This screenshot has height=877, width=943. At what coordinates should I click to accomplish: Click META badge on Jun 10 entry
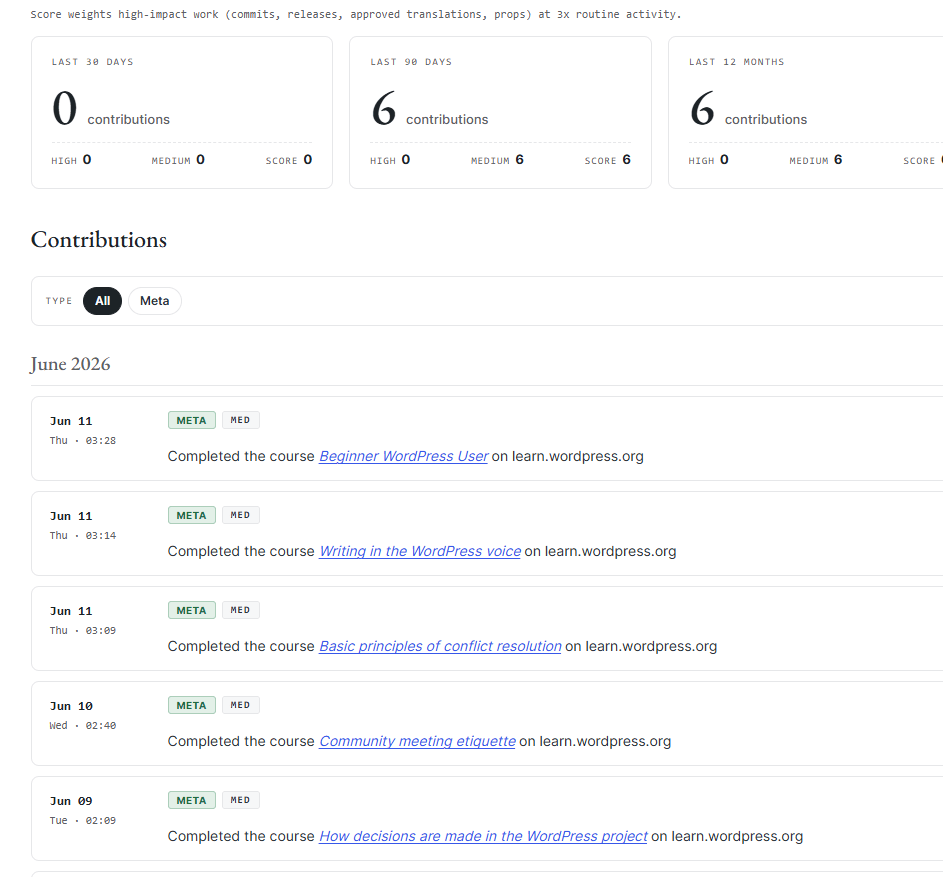(192, 706)
